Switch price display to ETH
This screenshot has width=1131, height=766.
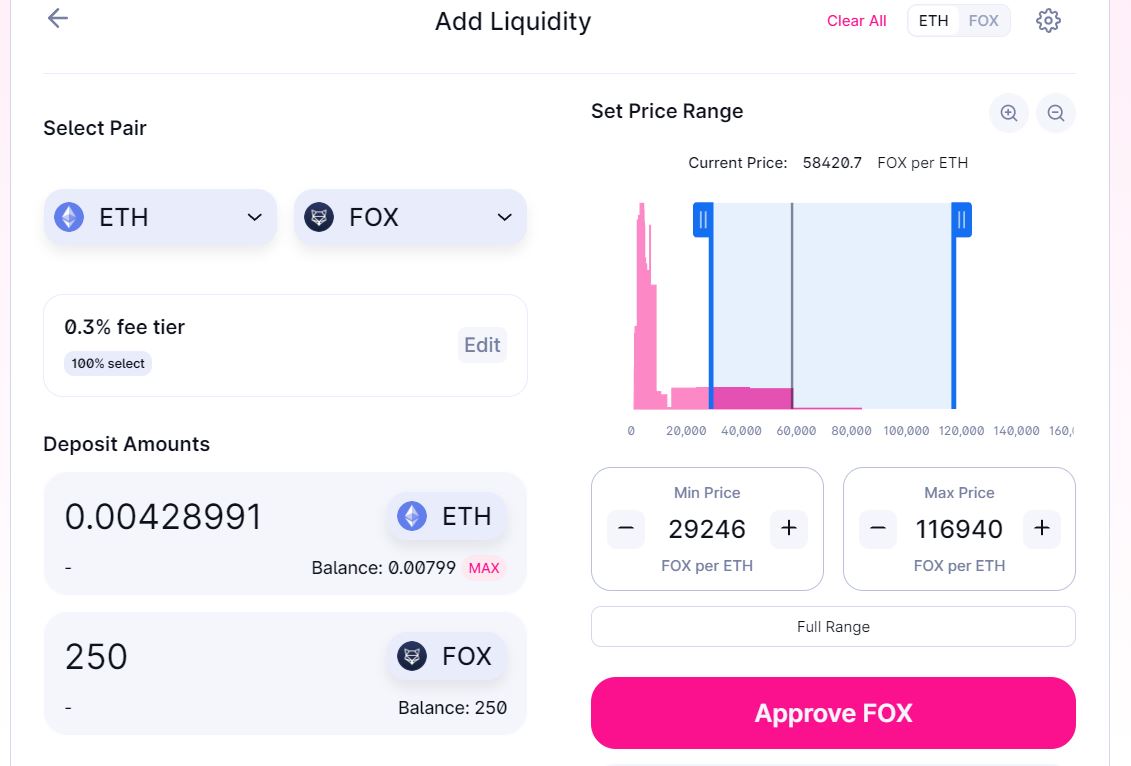click(x=933, y=21)
